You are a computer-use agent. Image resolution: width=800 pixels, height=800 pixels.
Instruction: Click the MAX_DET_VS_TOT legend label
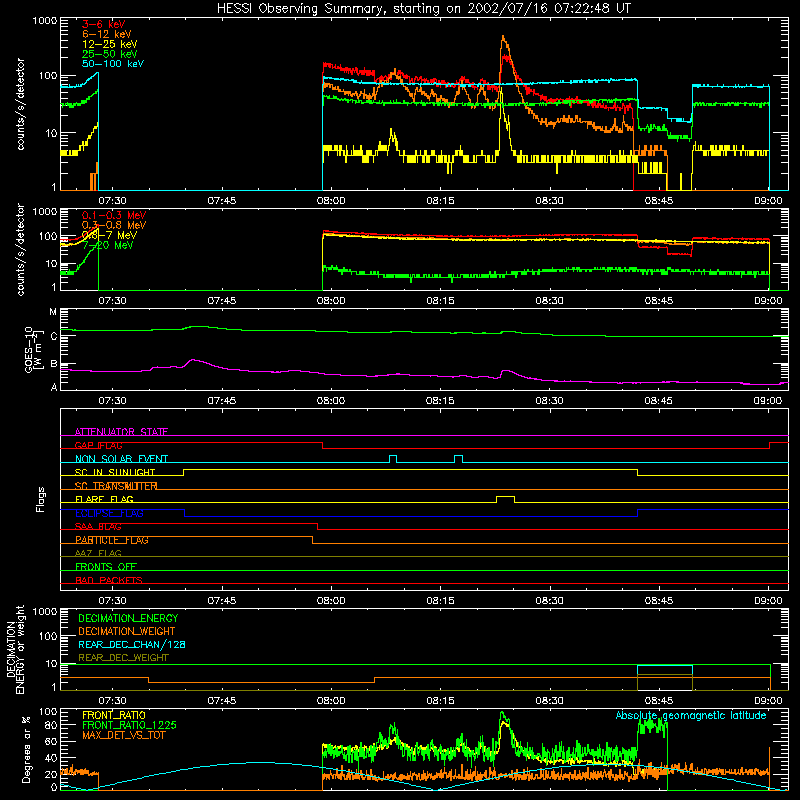[124, 735]
